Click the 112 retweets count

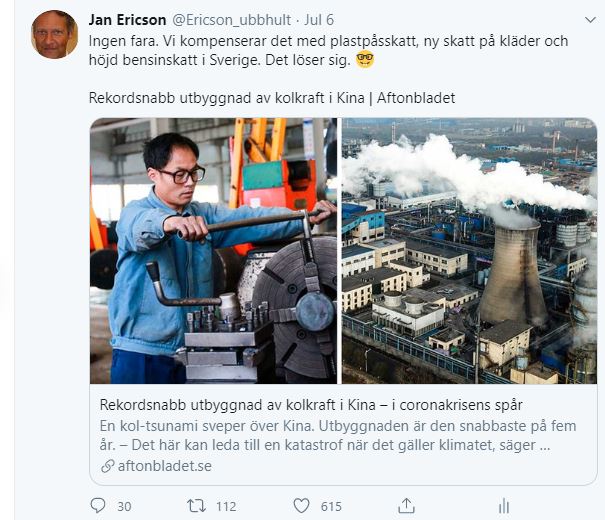click(226, 506)
